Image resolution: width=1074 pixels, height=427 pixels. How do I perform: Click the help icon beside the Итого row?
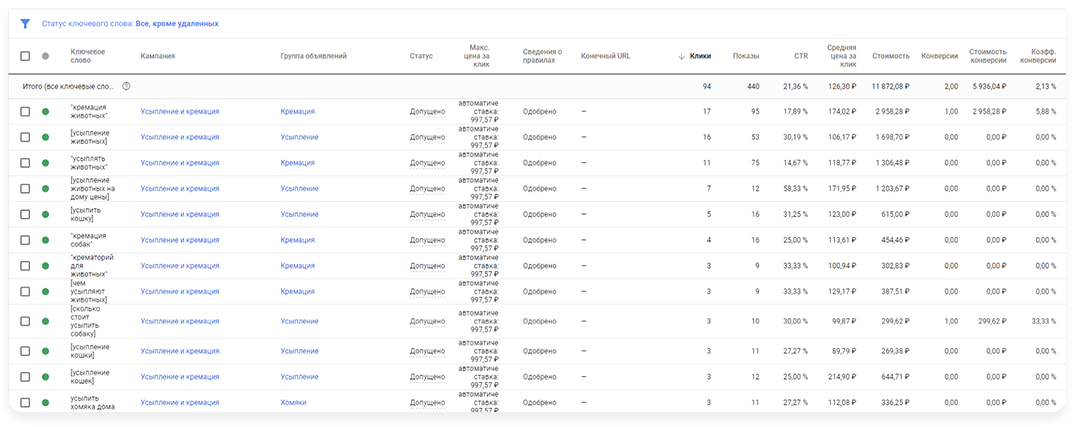coord(126,86)
